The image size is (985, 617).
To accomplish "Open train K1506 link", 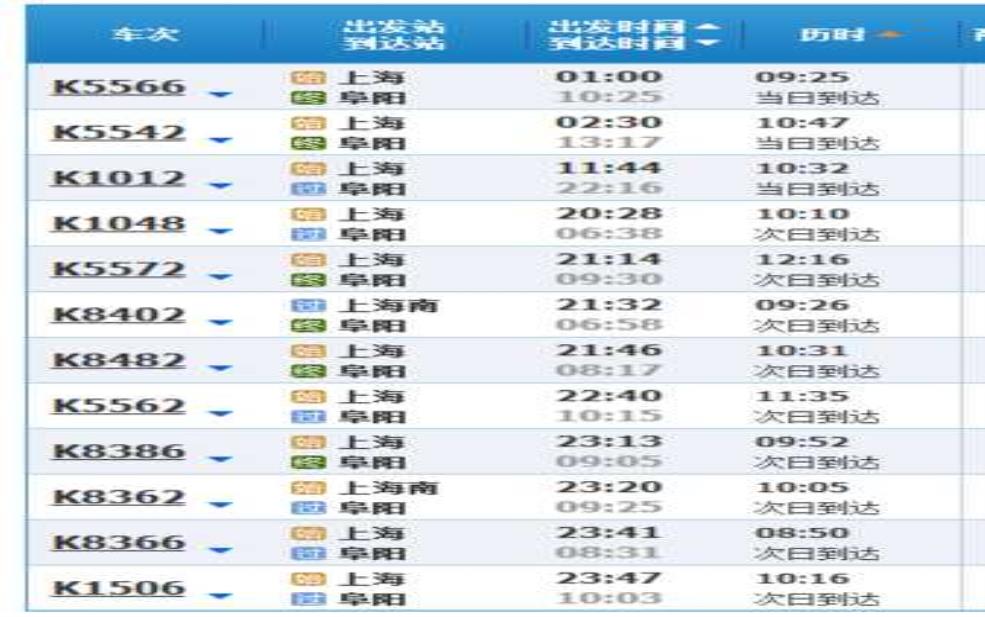I will pyautogui.click(x=118, y=588).
